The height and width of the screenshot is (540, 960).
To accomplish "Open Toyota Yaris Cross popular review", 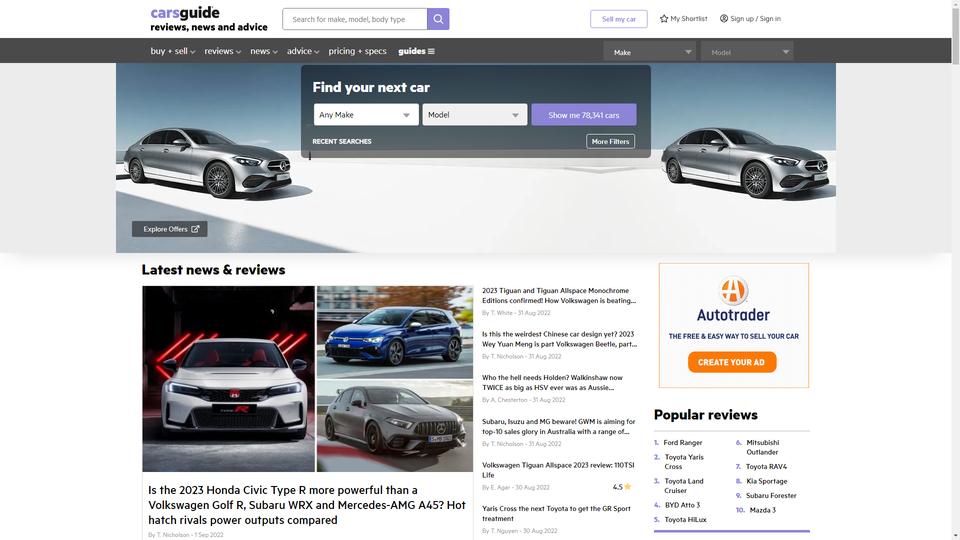I will [x=684, y=462].
